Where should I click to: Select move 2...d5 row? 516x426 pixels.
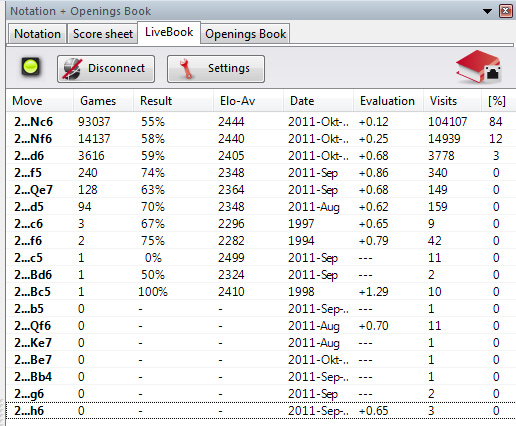(261, 207)
